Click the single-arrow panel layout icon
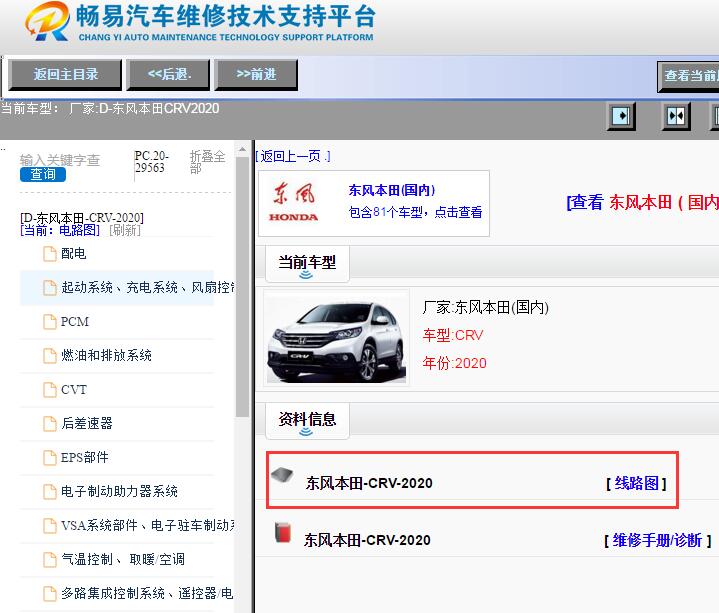This screenshot has height=613, width=719. point(621,116)
